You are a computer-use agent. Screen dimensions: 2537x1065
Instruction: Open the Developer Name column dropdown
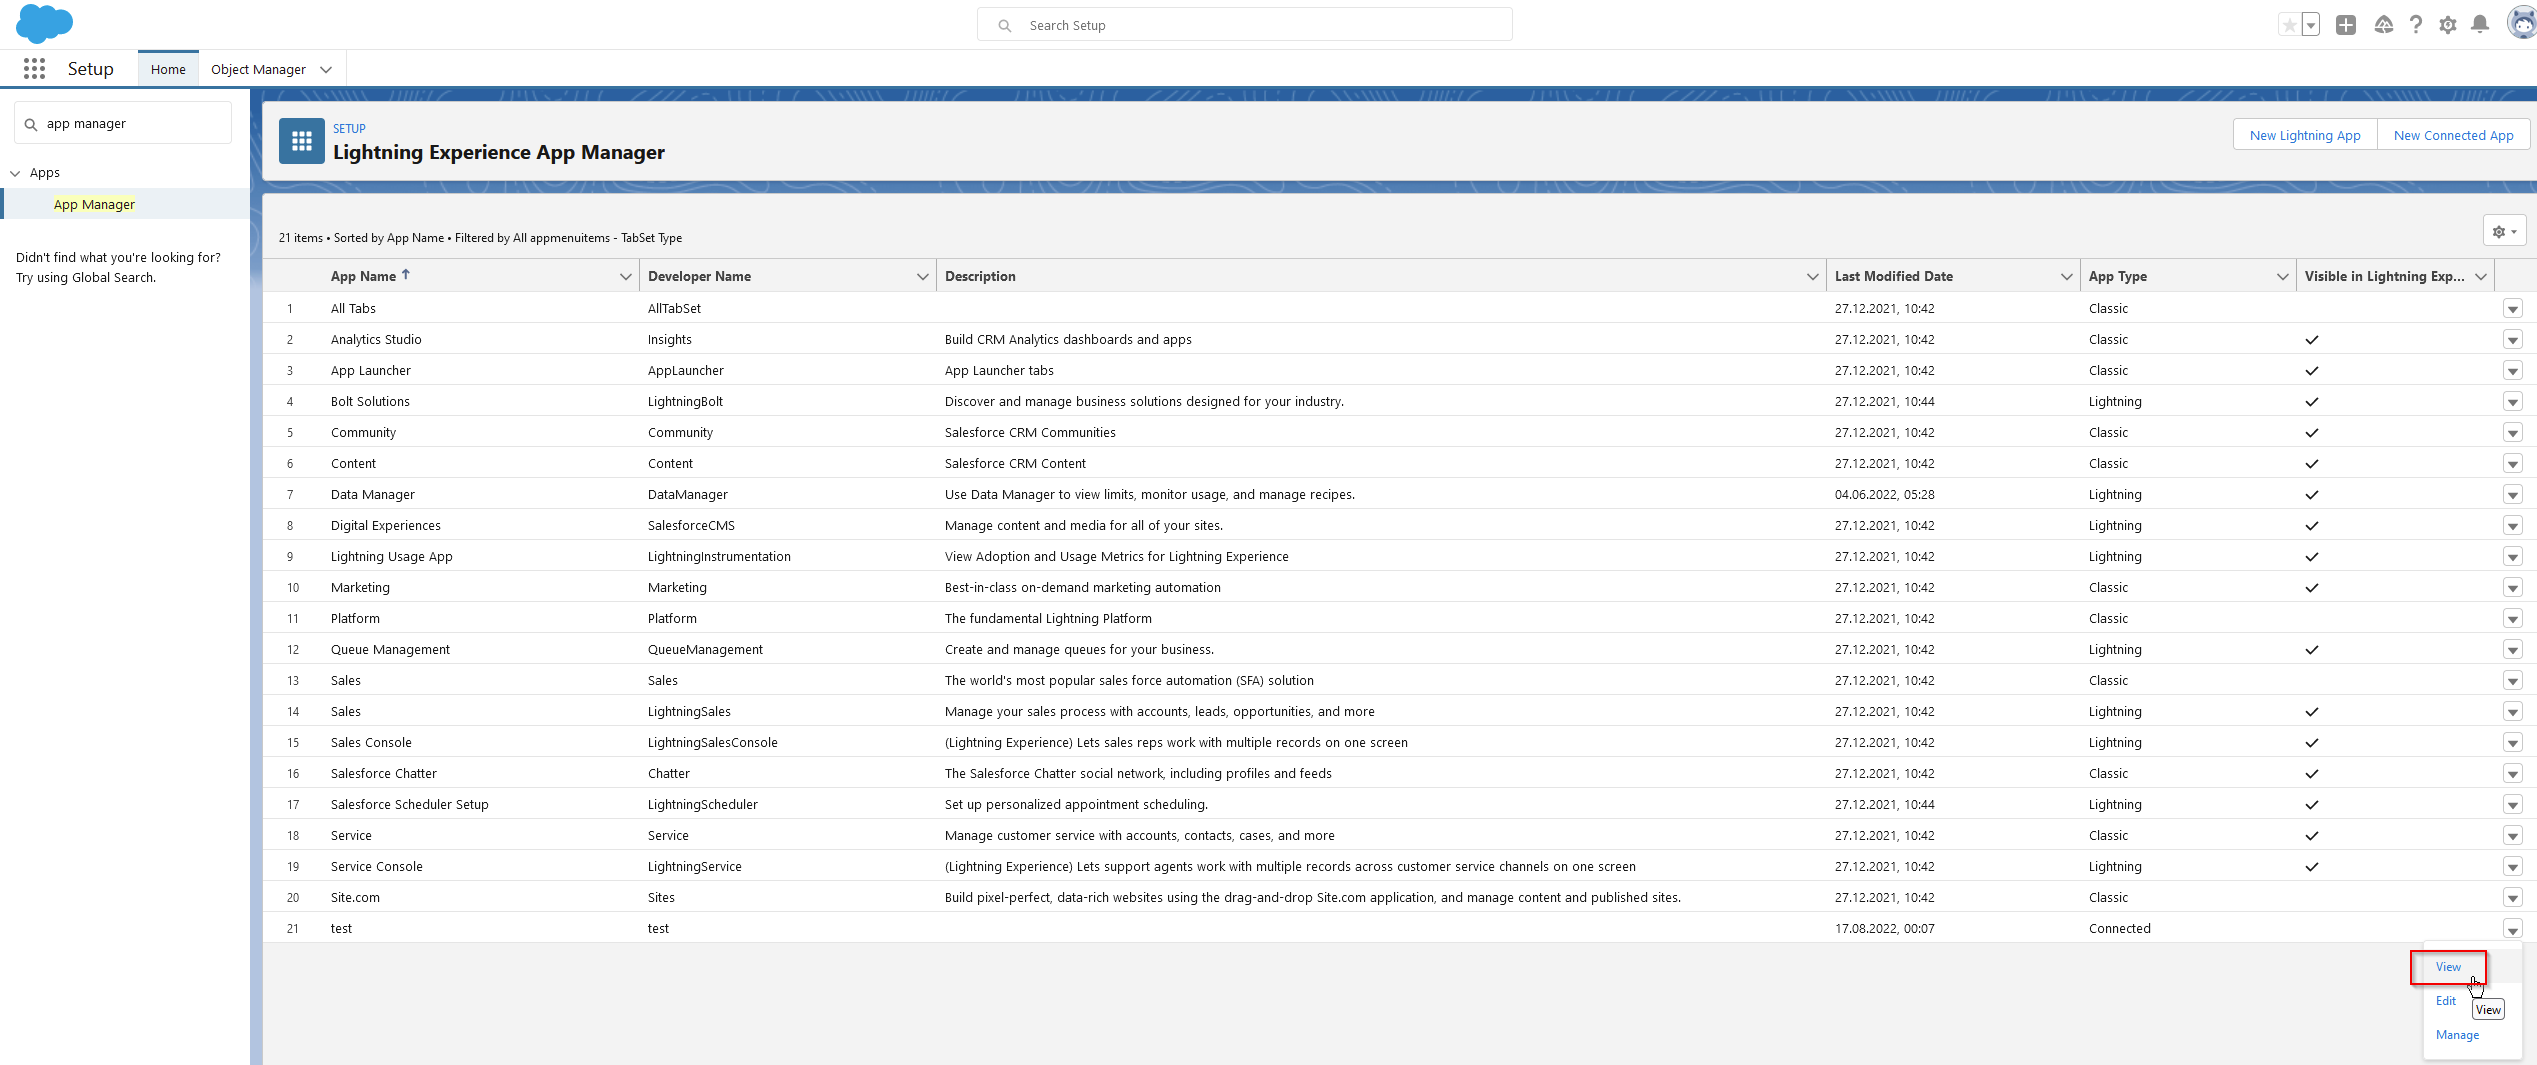tap(921, 276)
